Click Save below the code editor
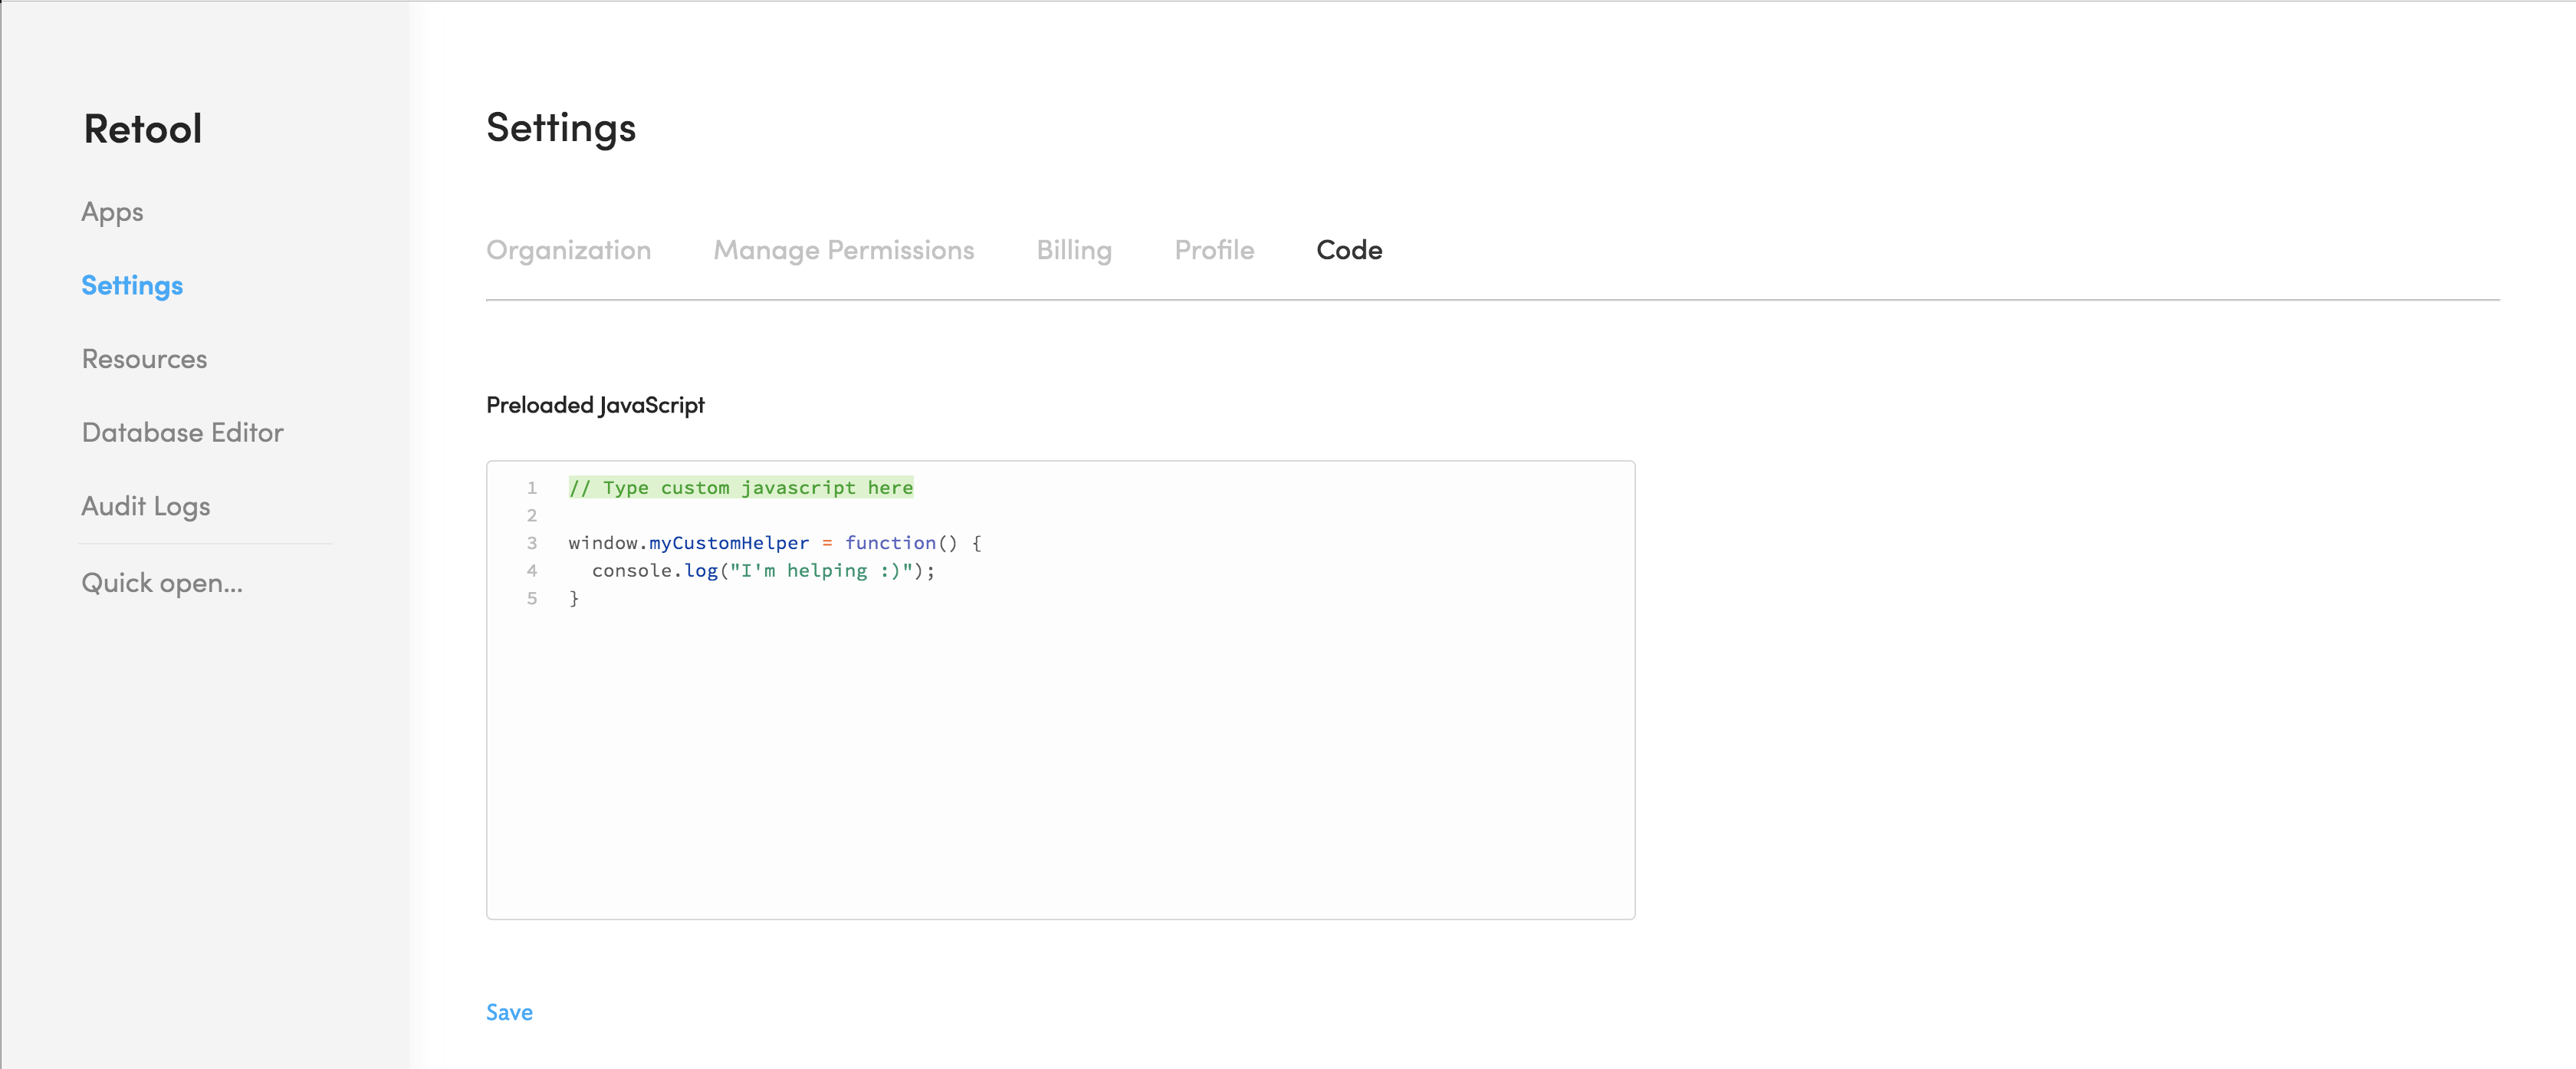This screenshot has height=1069, width=2576. point(509,1012)
